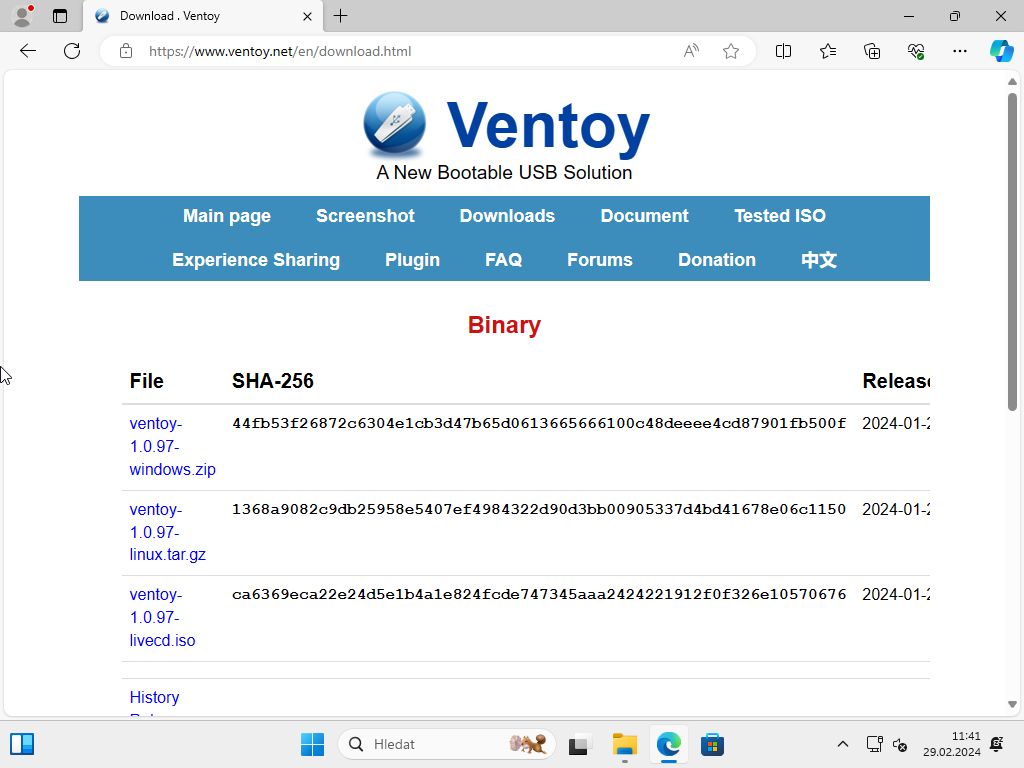Open Browser essentials heart icon
Screen dimensions: 1024x768
click(916, 51)
